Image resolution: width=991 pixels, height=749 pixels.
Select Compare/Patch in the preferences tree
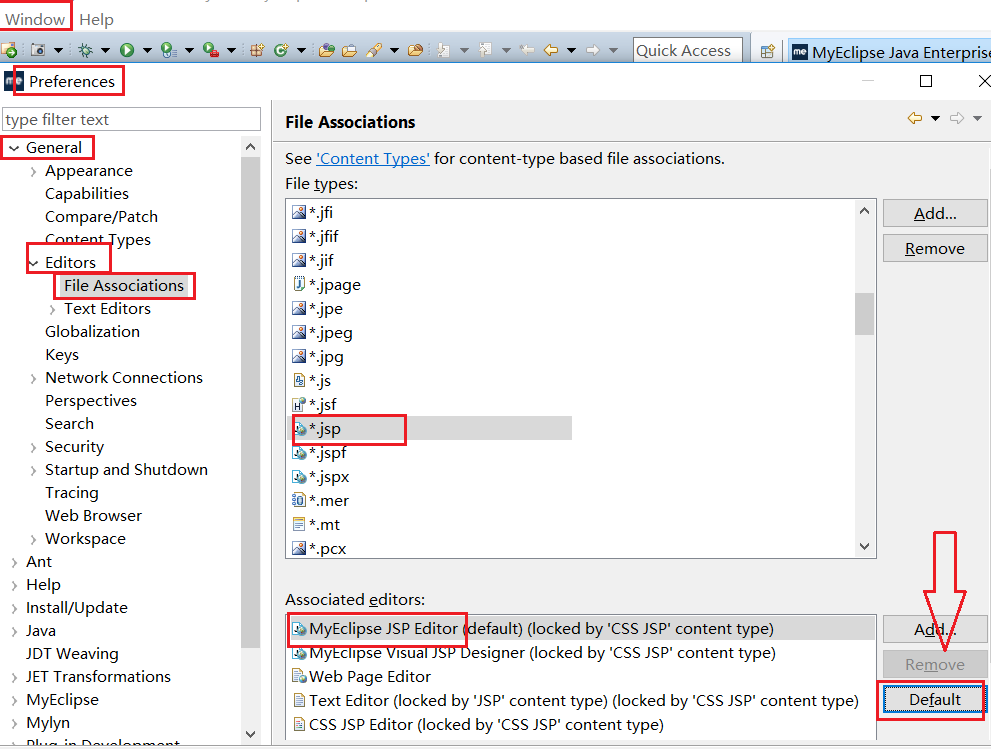tap(101, 217)
